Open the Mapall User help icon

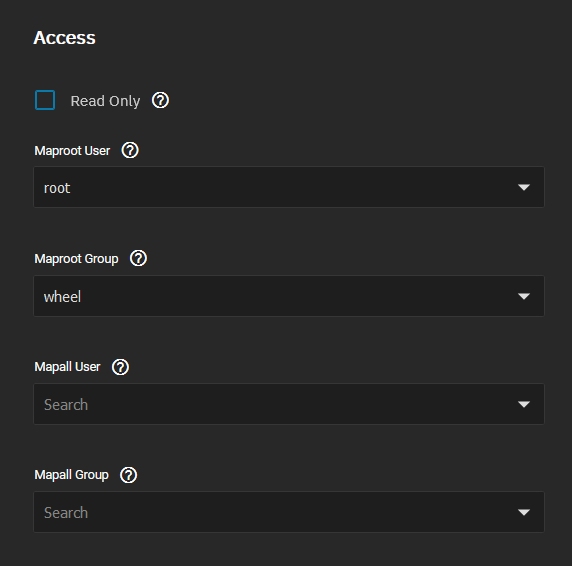tap(120, 367)
